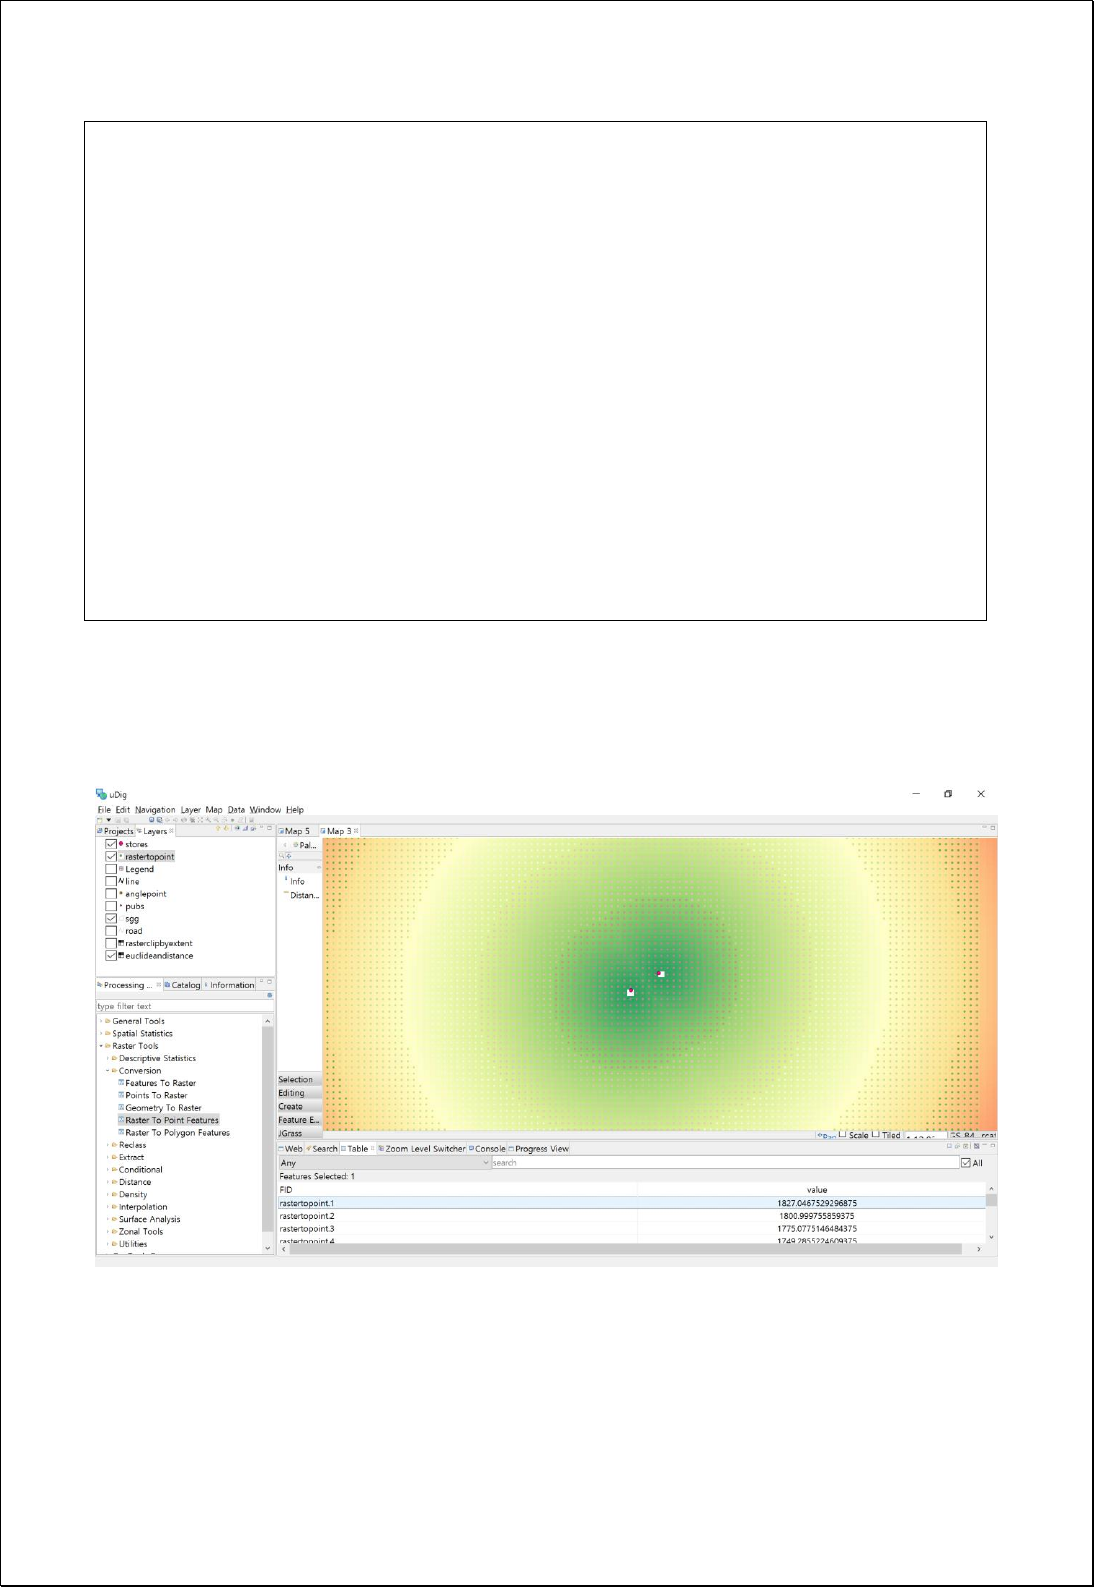Expand the Descriptive Statistics folder
1094x1587 pixels.
[108, 1058]
